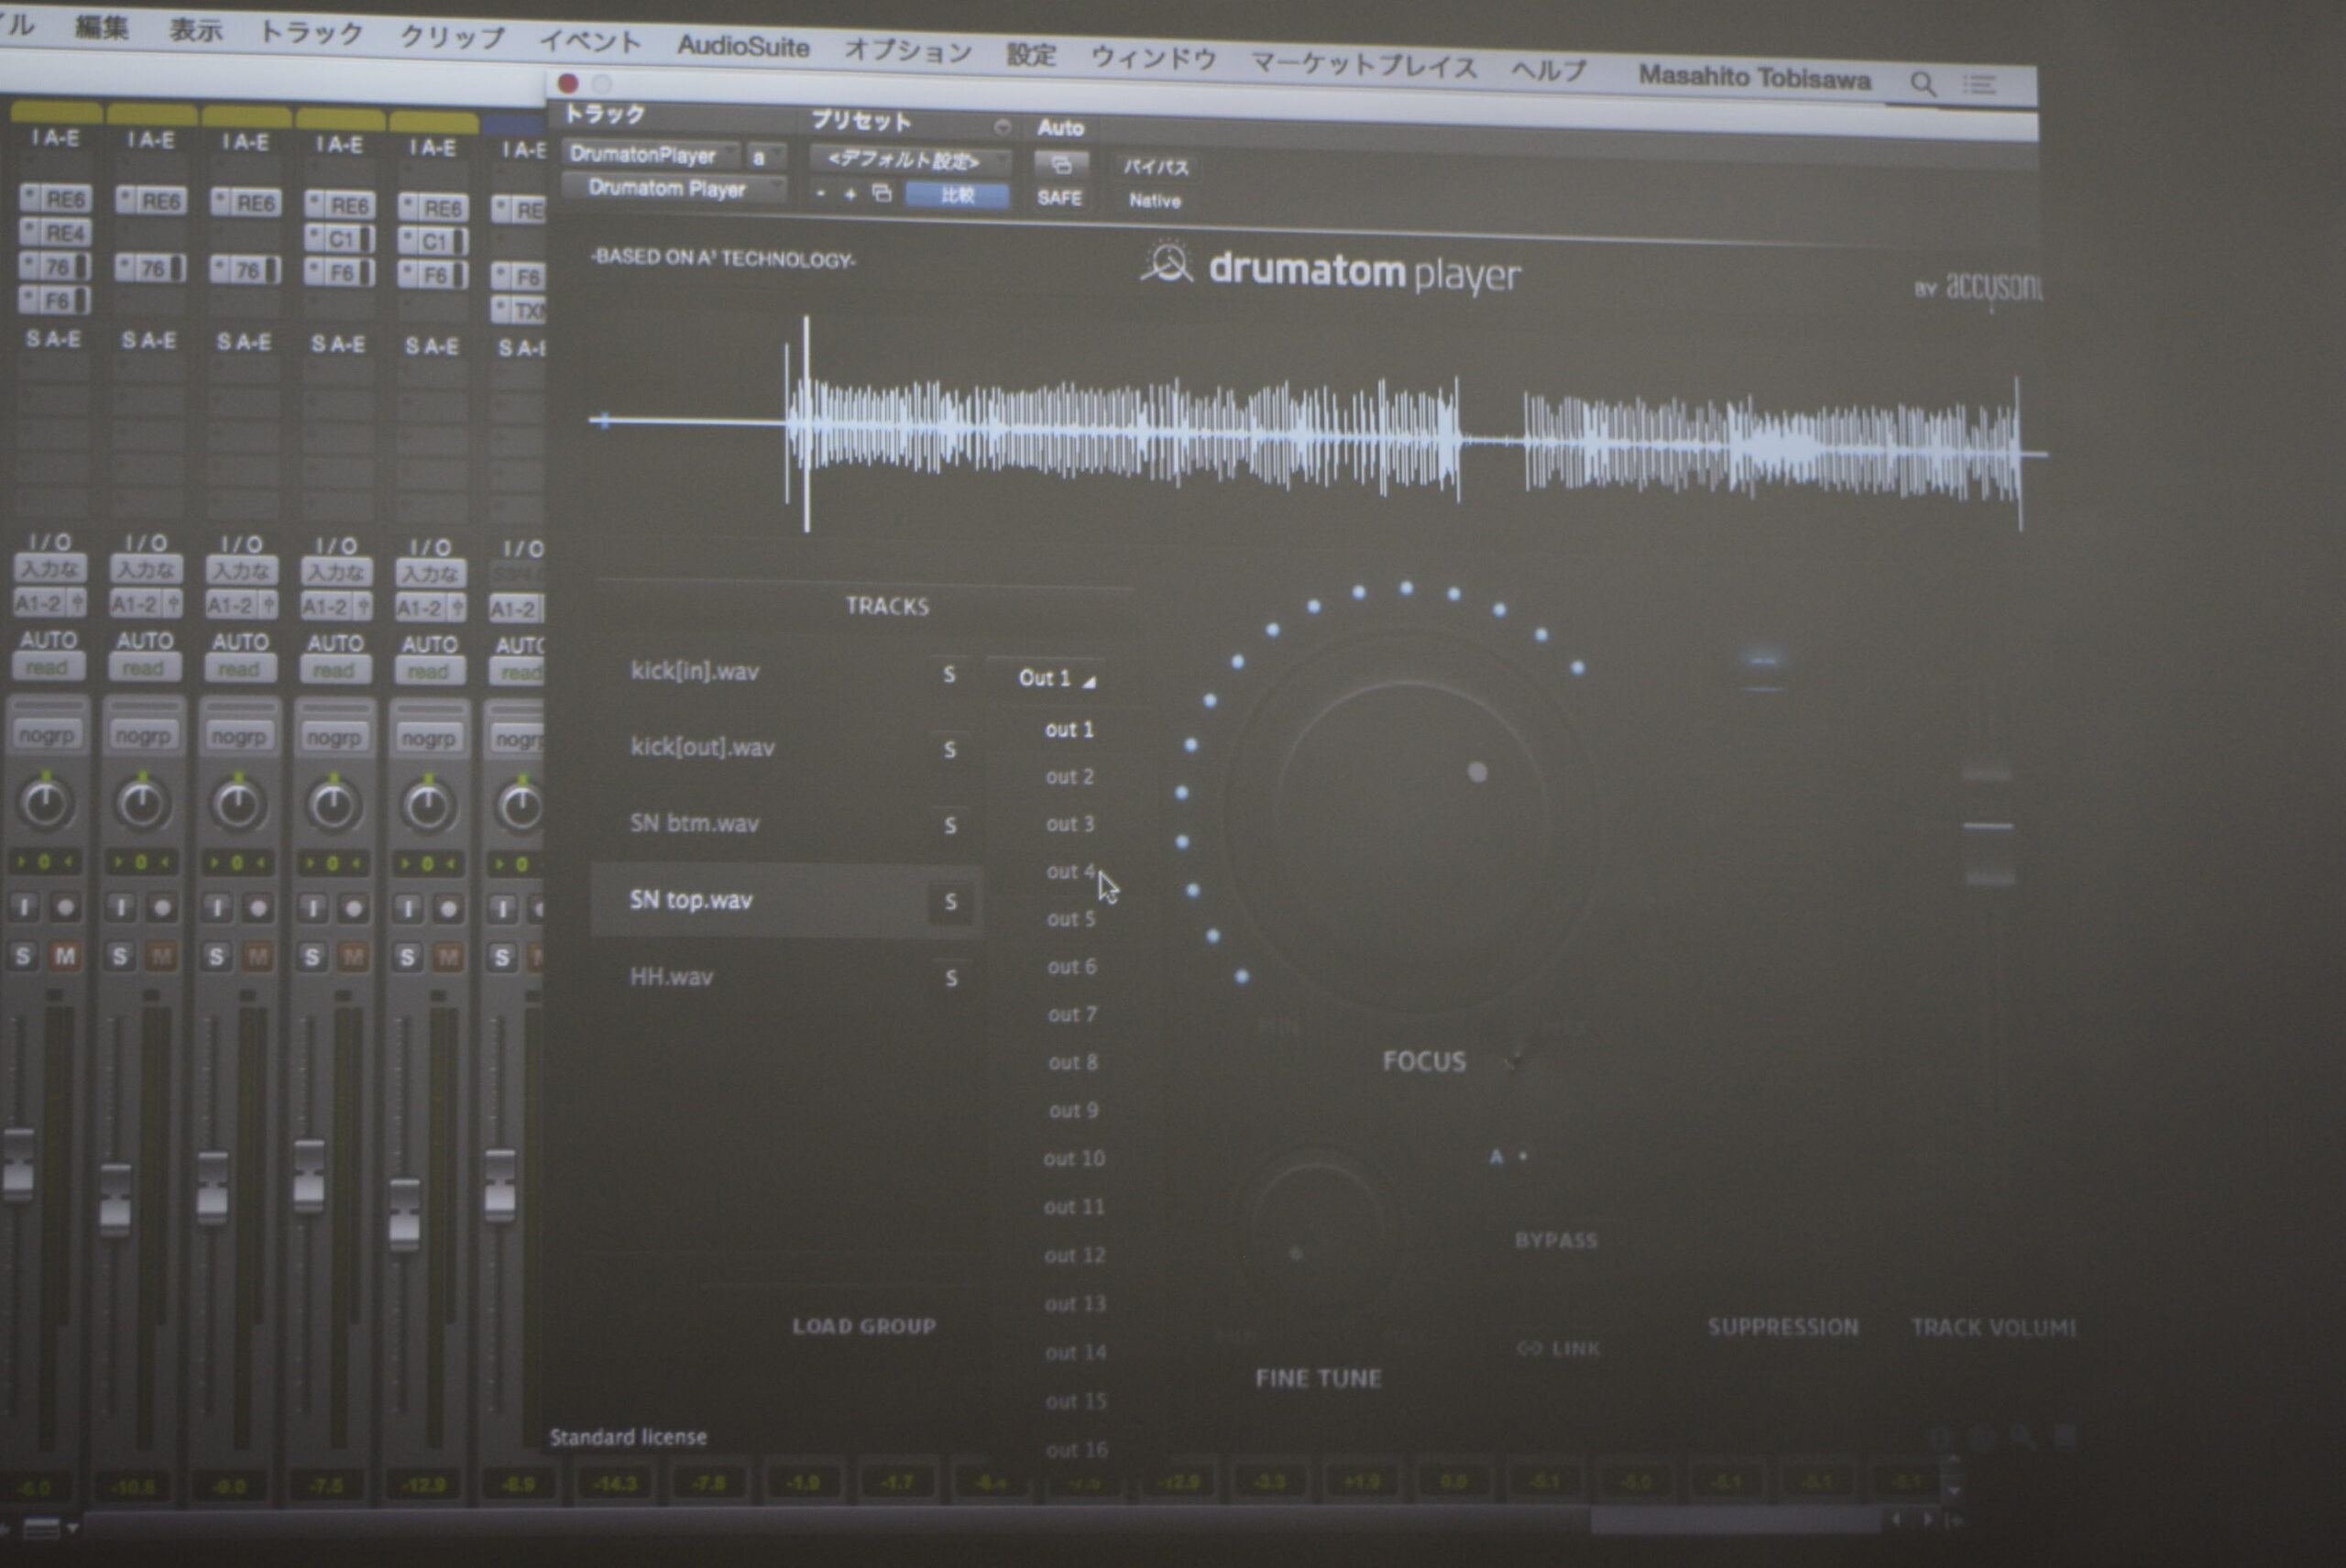This screenshot has width=2346, height=1568.
Task: Solo the kick[in].wav track in Drumatom
Action: coord(949,674)
